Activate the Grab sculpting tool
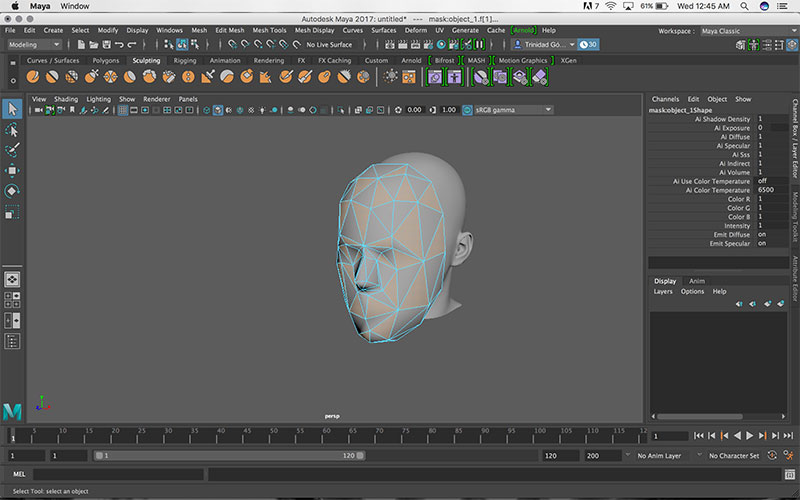Screen dimensions: 800x500 (91, 77)
